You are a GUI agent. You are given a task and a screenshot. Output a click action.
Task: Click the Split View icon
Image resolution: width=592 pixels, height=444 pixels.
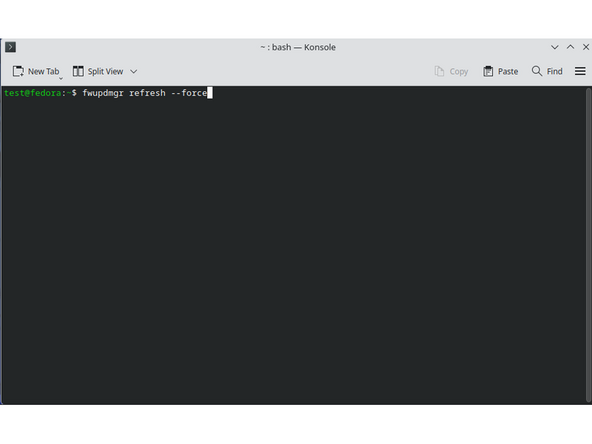pos(78,71)
